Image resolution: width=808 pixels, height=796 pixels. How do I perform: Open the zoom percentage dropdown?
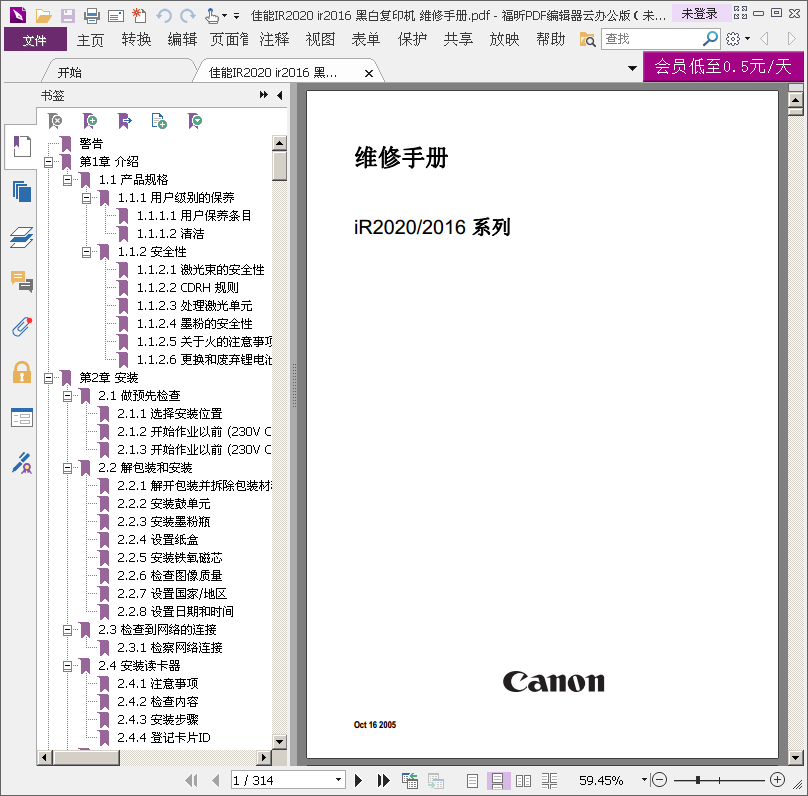[644, 780]
